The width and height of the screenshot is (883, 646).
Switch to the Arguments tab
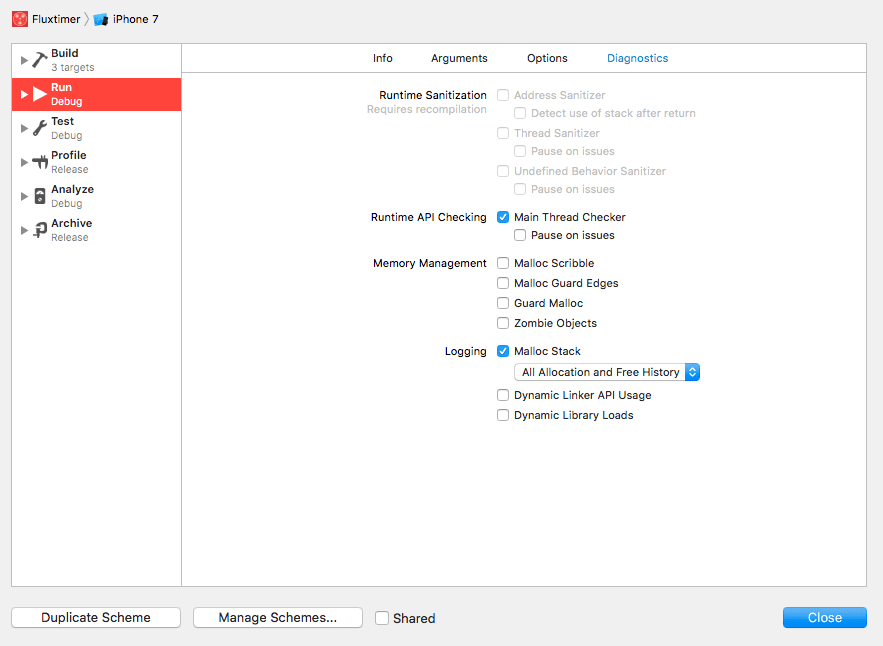point(459,58)
